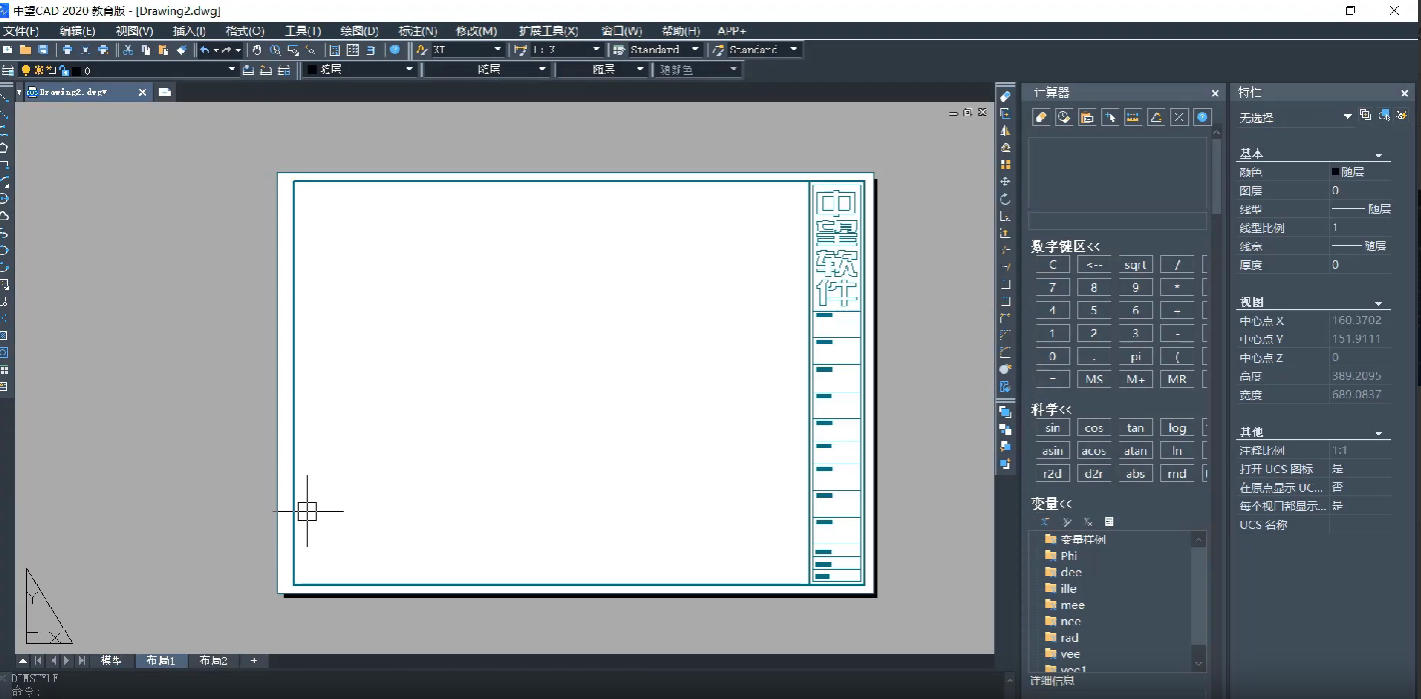Image resolution: width=1421 pixels, height=699 pixels.
Task: Toggle the layer 0 lightbulb on/off icon
Action: pyautogui.click(x=26, y=70)
